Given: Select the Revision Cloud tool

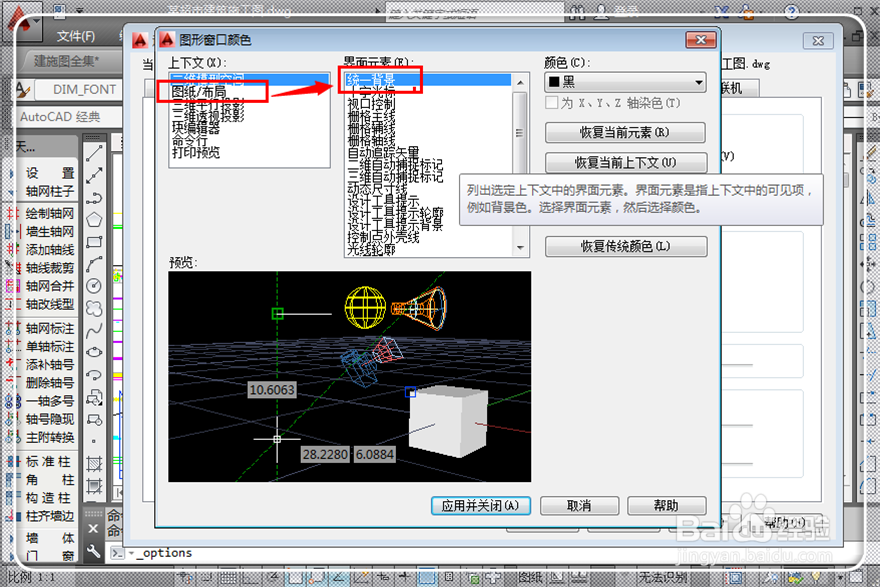Looking at the screenshot, I should tap(94, 308).
